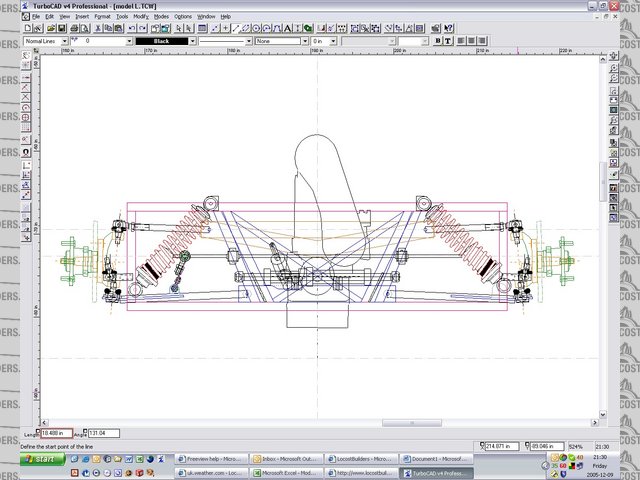Click the Select arrow tool icon
Screen dimensions: 640x480
click(178, 28)
